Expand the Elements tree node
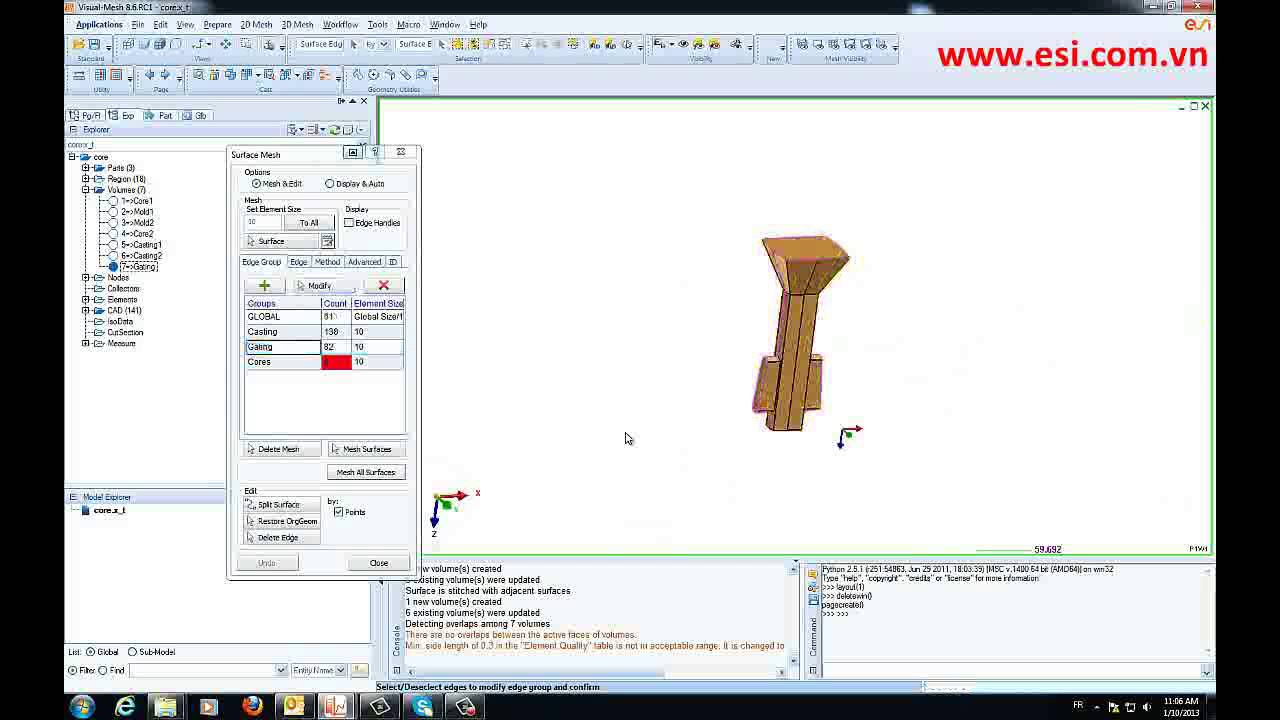The image size is (1280, 720). click(x=86, y=300)
